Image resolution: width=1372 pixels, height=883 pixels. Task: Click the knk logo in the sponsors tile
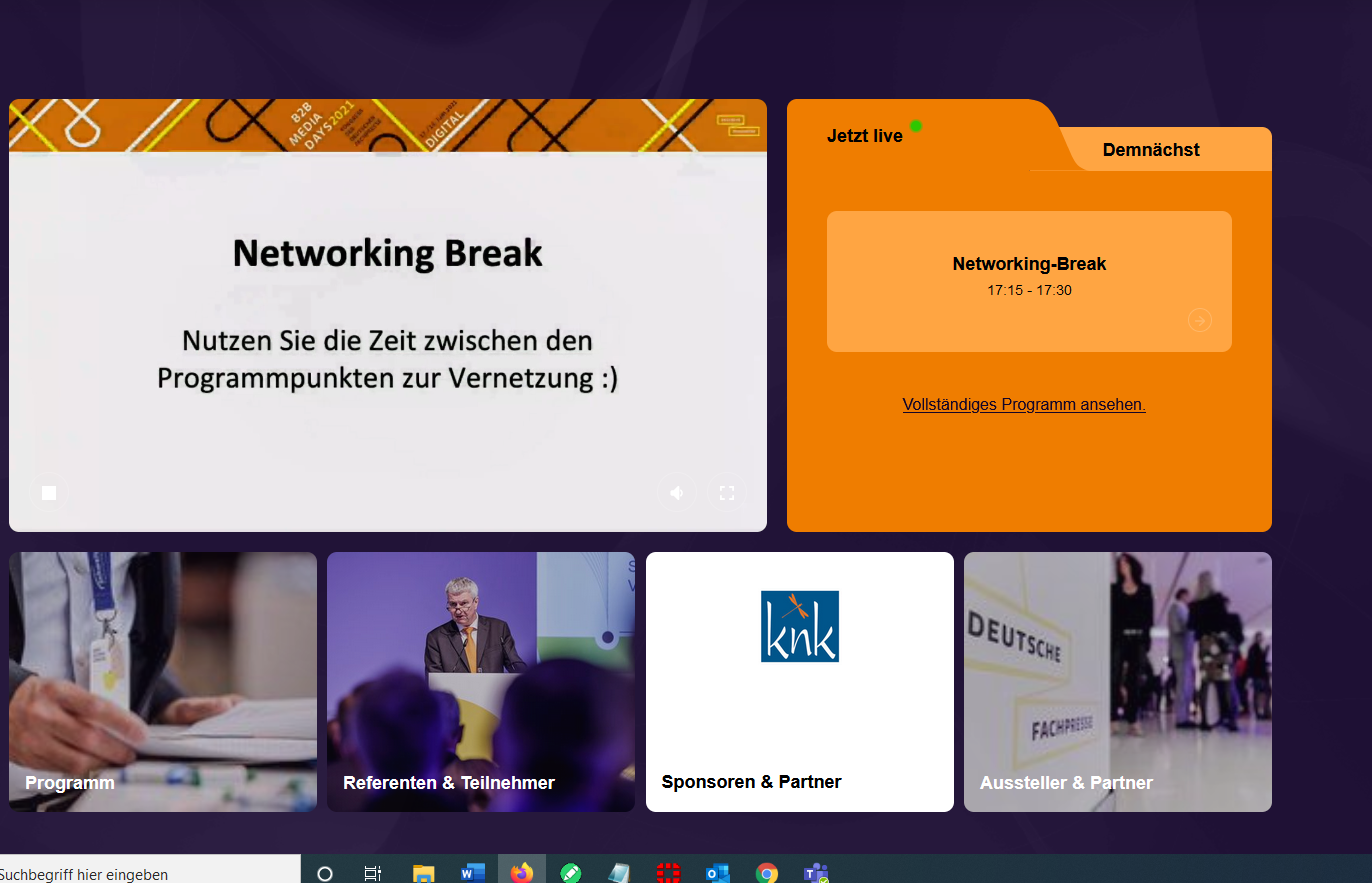[799, 626]
